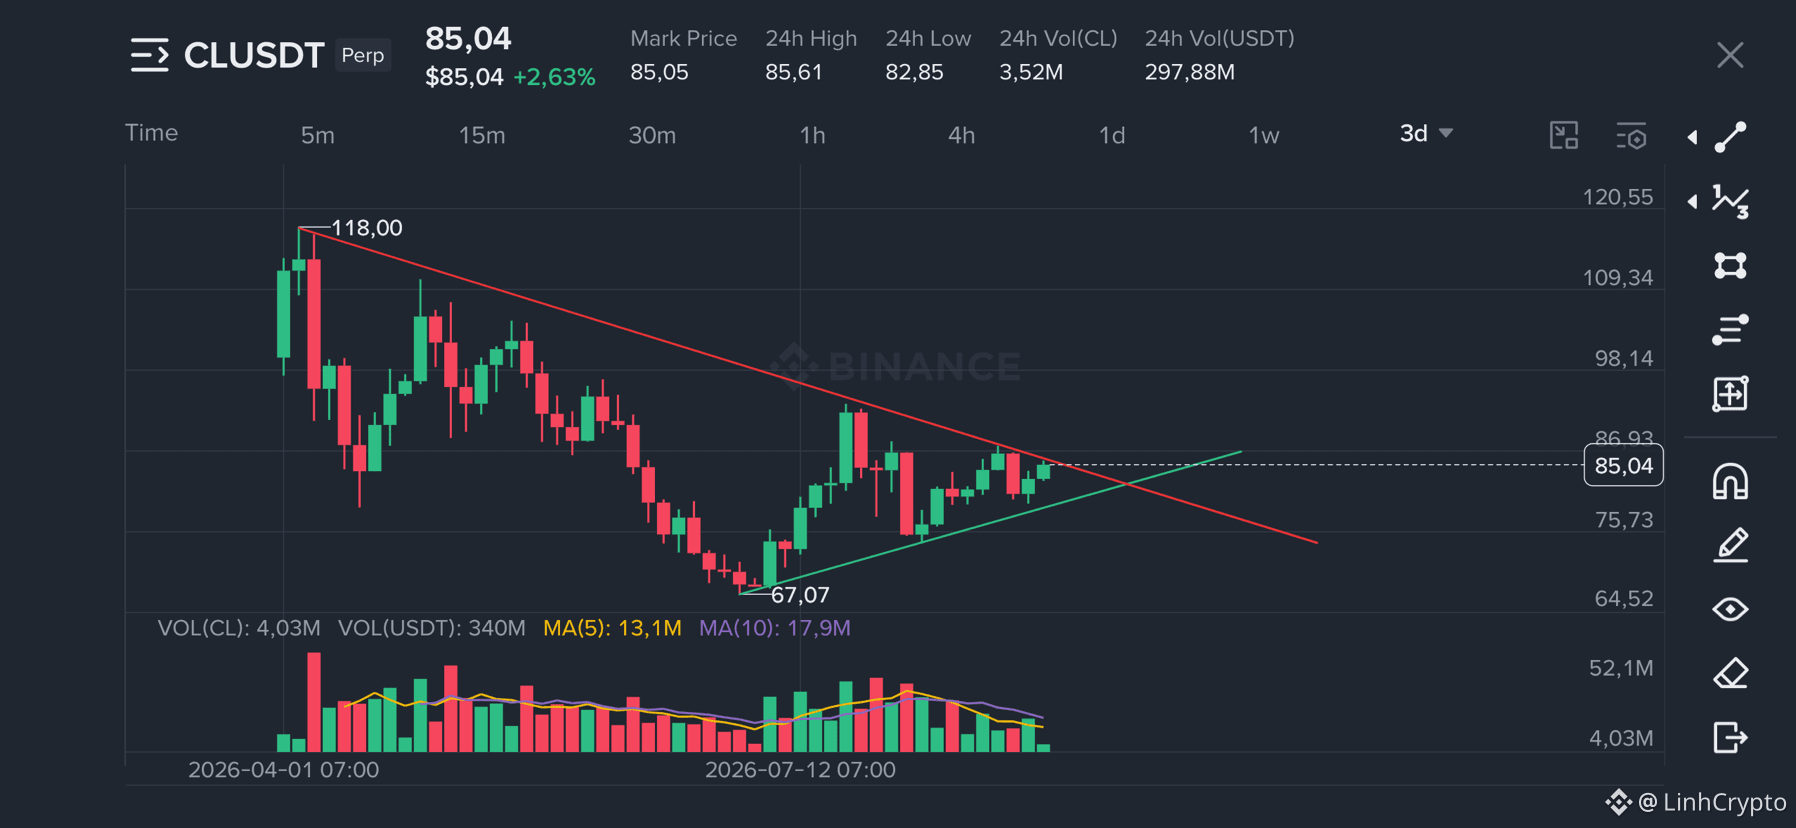Select the Time chart option
Image resolution: width=1796 pixels, height=828 pixels.
(x=152, y=133)
